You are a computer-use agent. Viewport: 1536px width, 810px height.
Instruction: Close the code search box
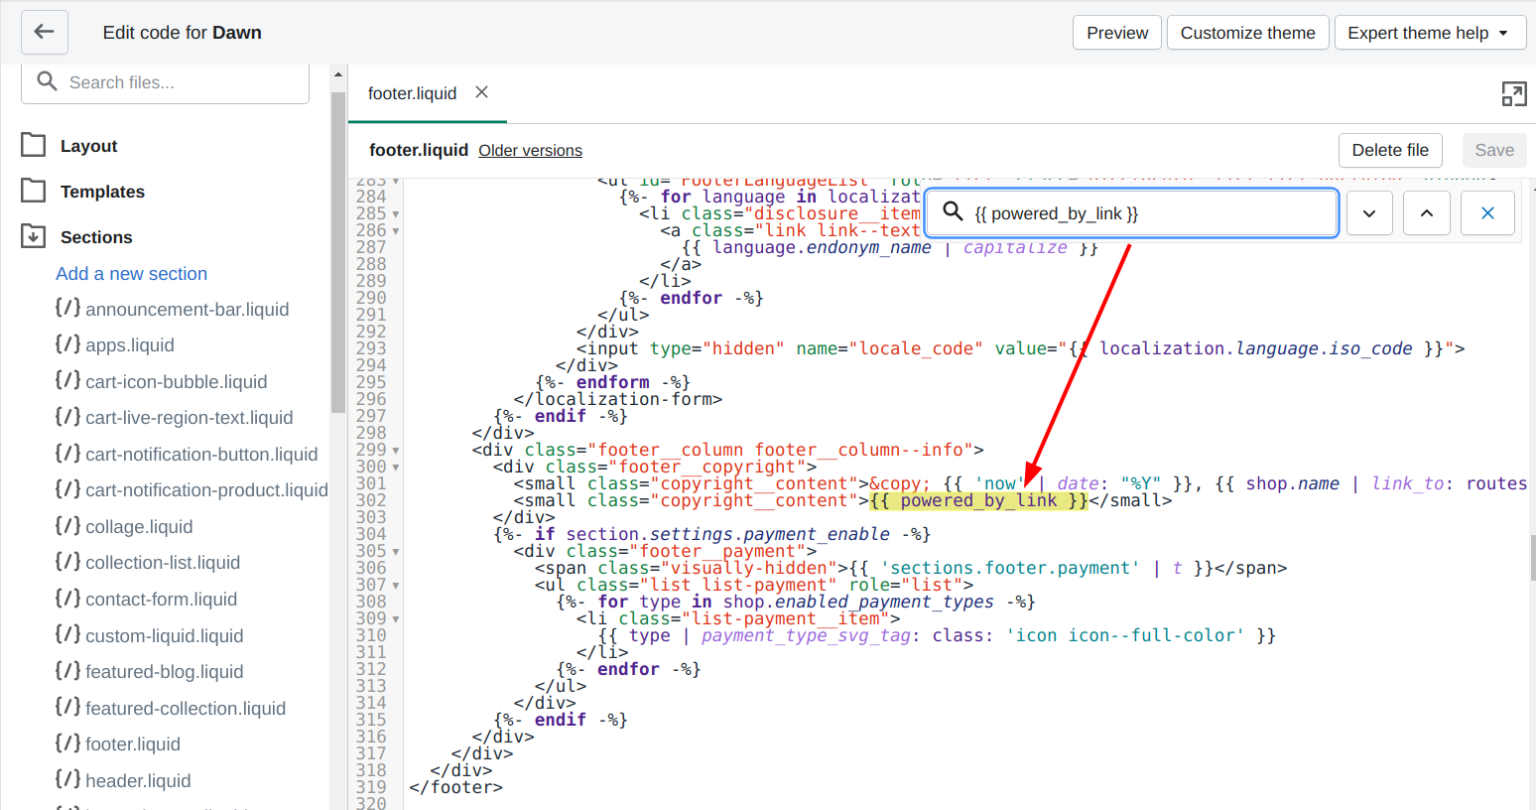[x=1487, y=213]
